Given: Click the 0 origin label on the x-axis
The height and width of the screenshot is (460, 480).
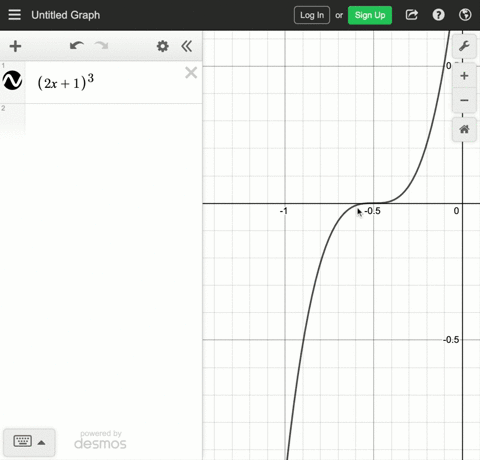Looking at the screenshot, I should 456,211.
